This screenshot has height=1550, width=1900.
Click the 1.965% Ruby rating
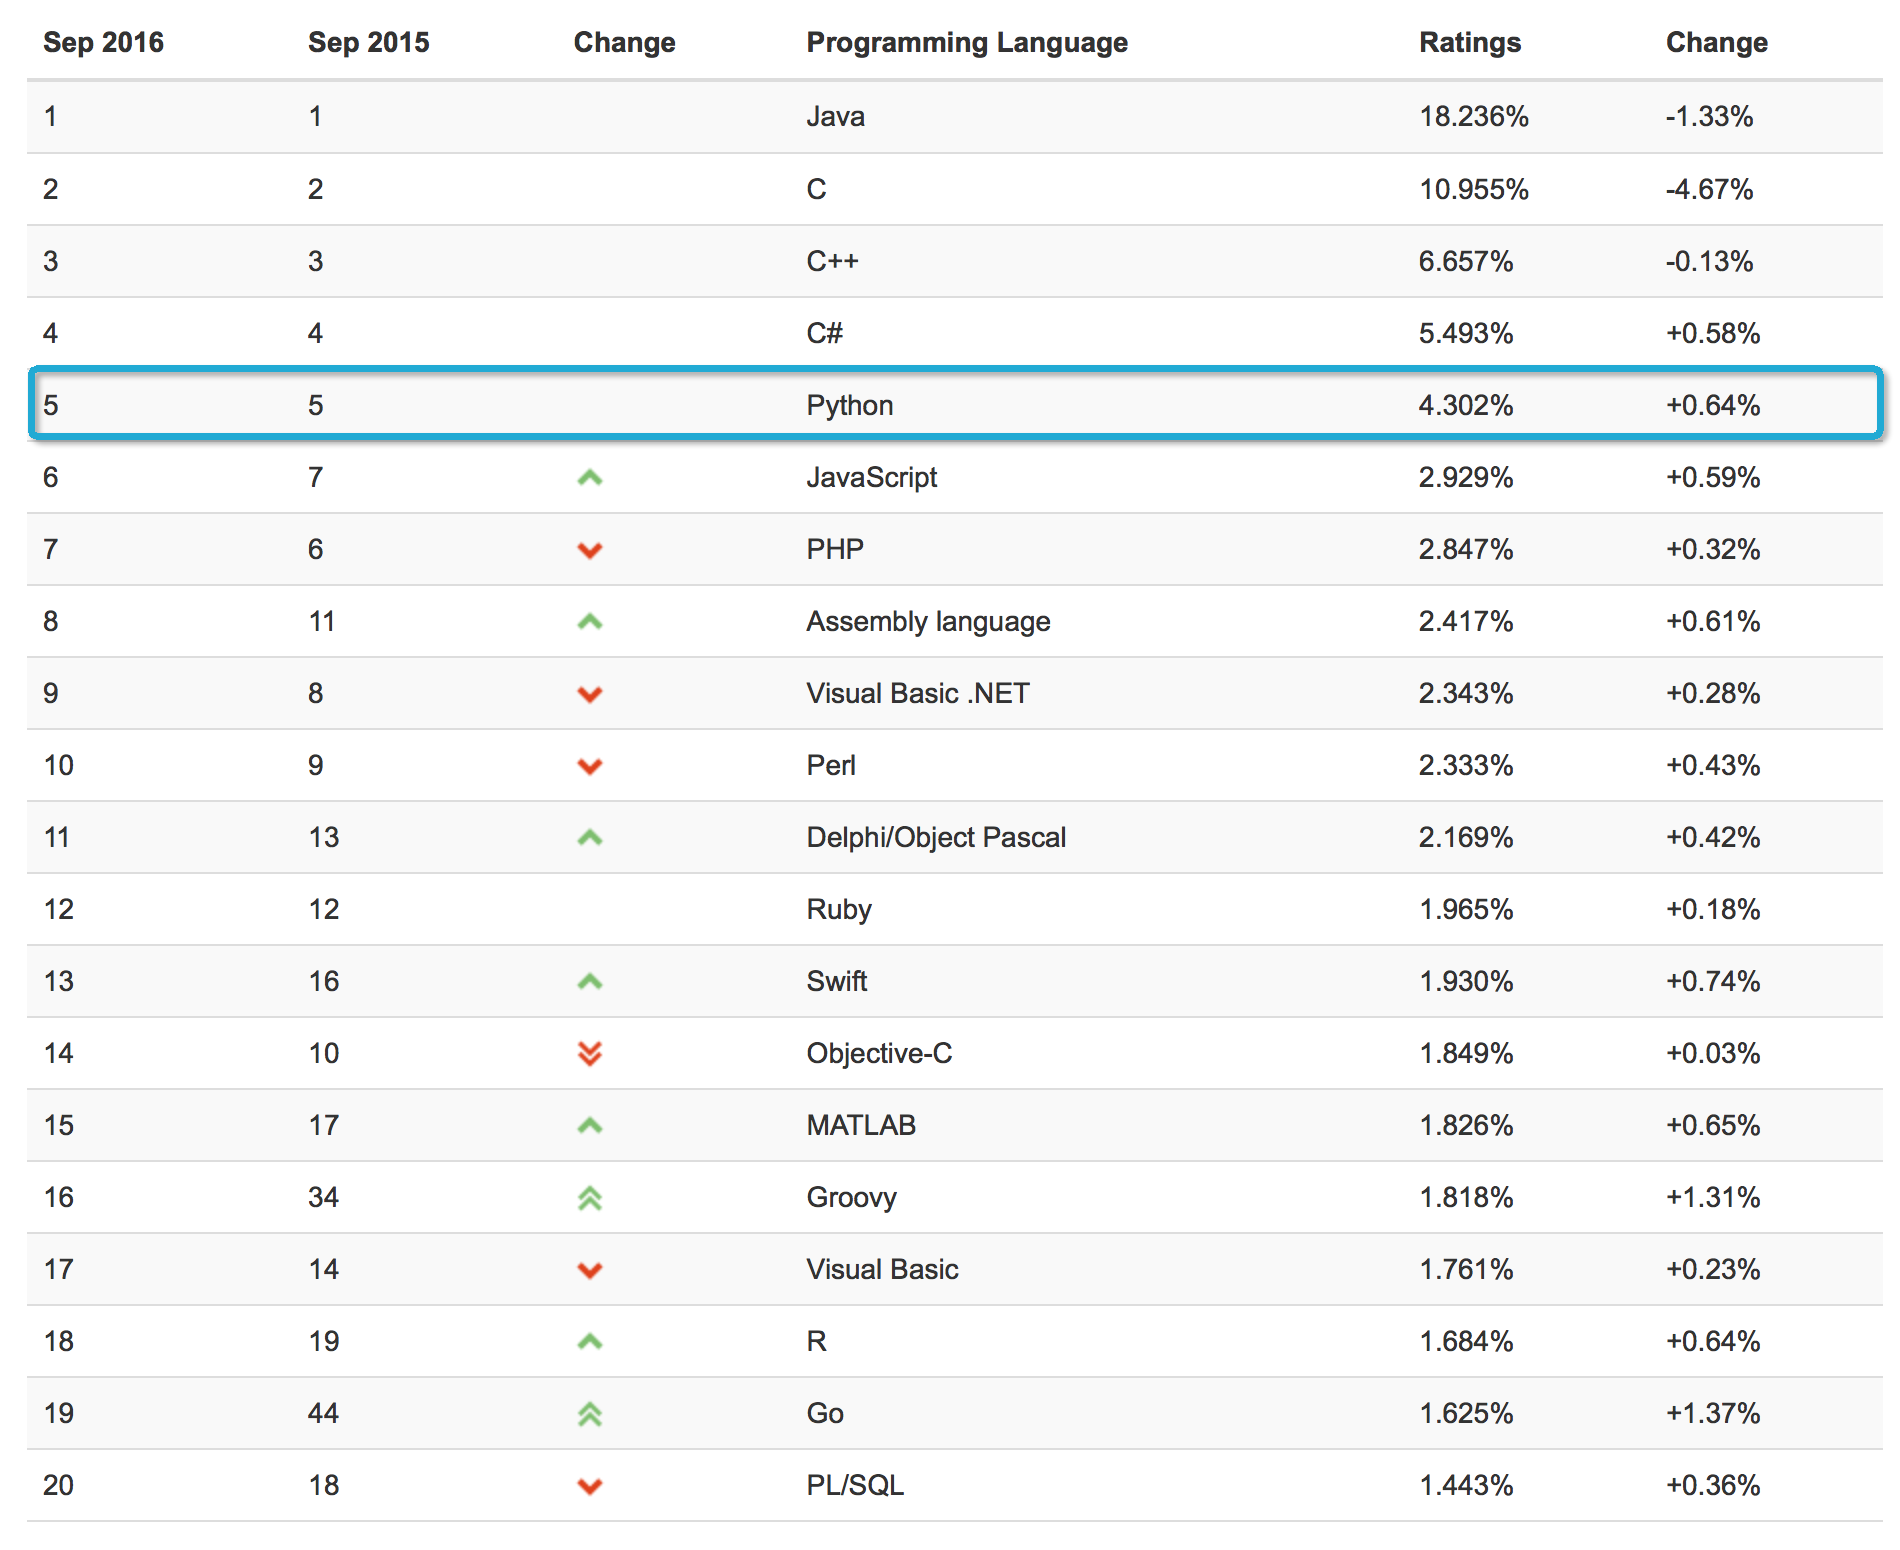click(1466, 909)
